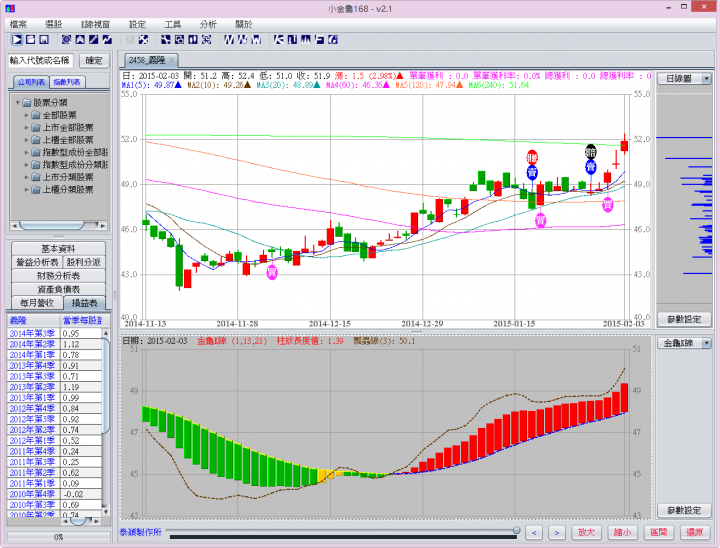Expand the 上市全部股票 folder
This screenshot has height=548, width=720.
pyautogui.click(x=26, y=127)
